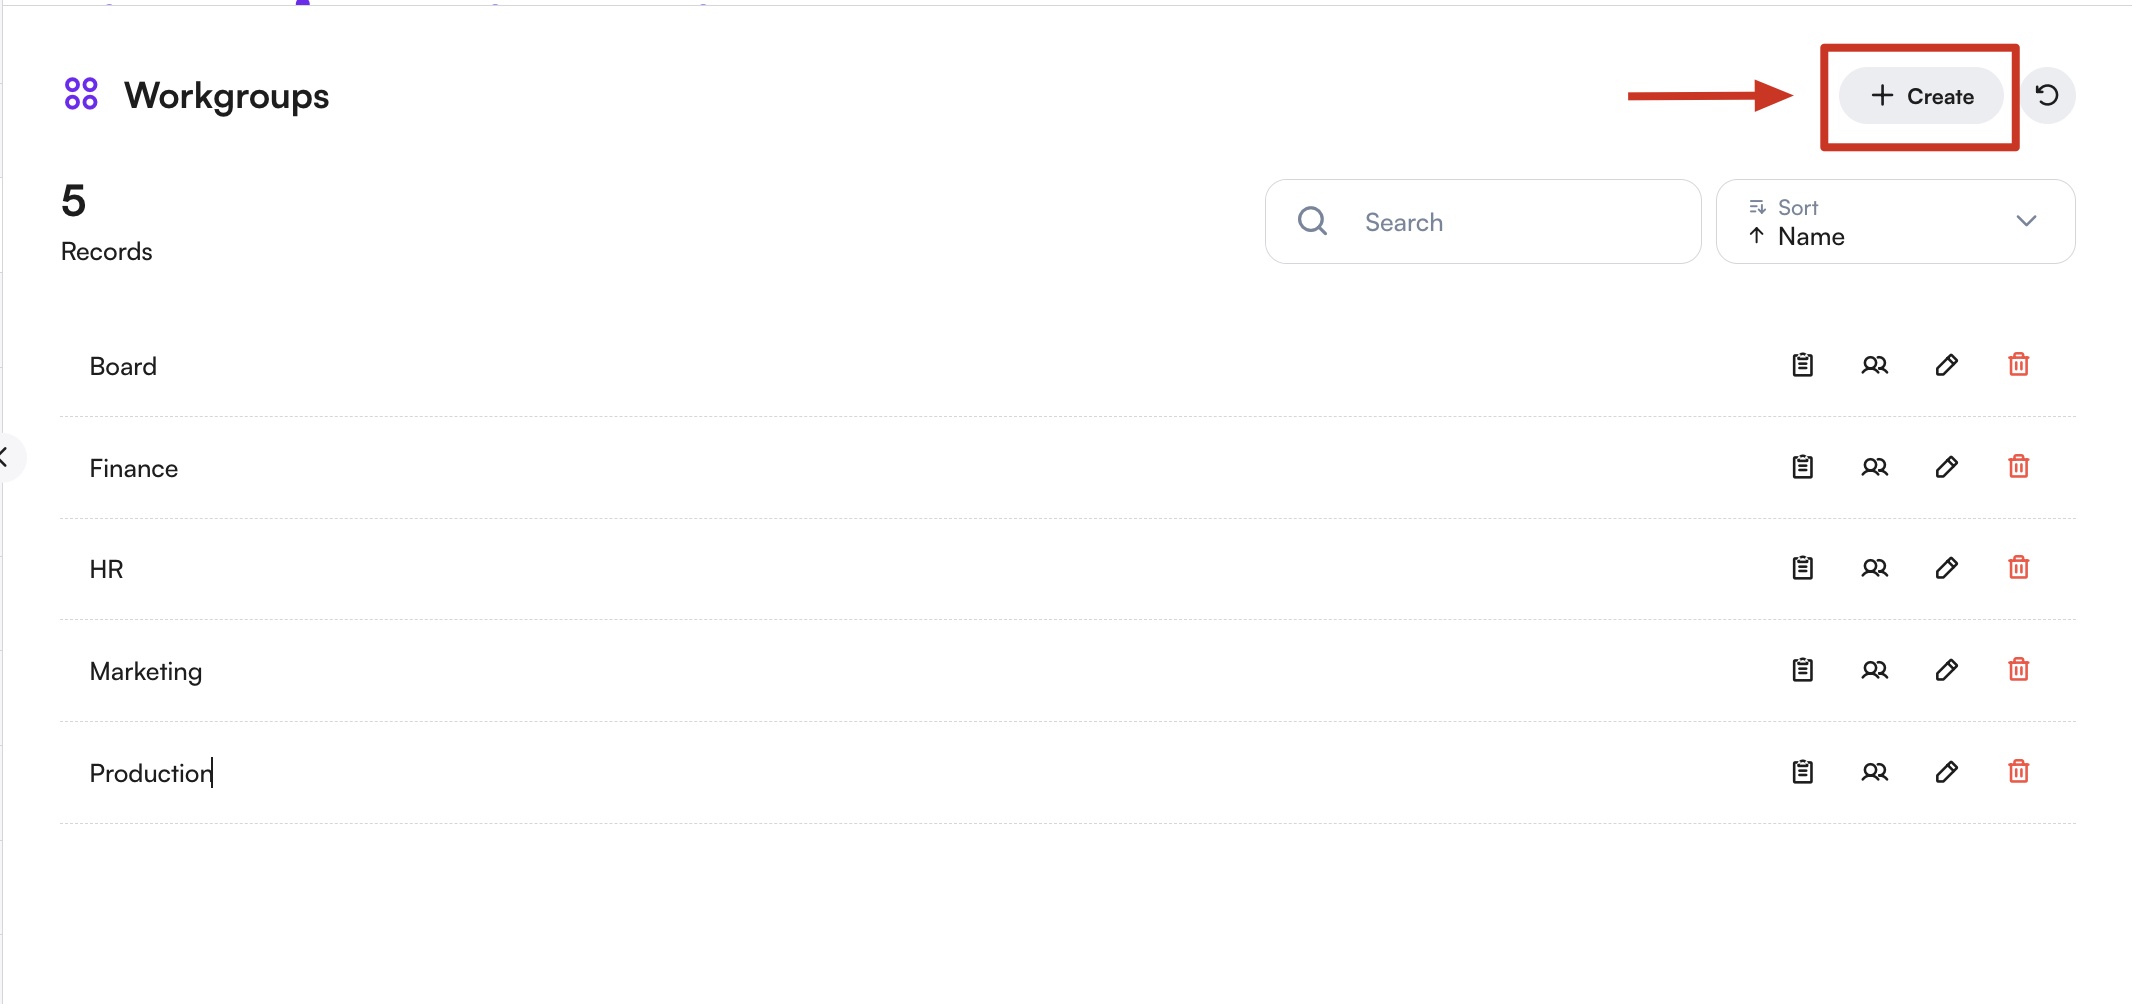The image size is (2132, 1004).
Task: Delete the Board workgroup
Action: [x=2018, y=365]
